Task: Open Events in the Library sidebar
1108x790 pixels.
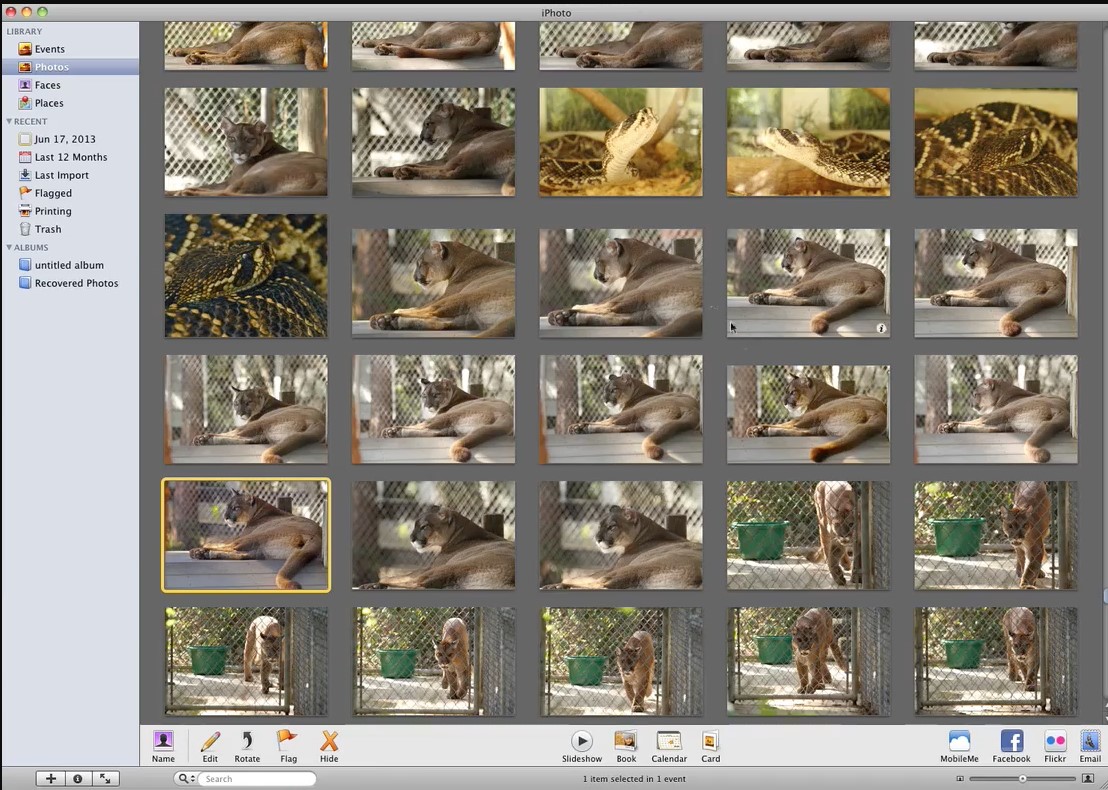Action: (x=49, y=49)
